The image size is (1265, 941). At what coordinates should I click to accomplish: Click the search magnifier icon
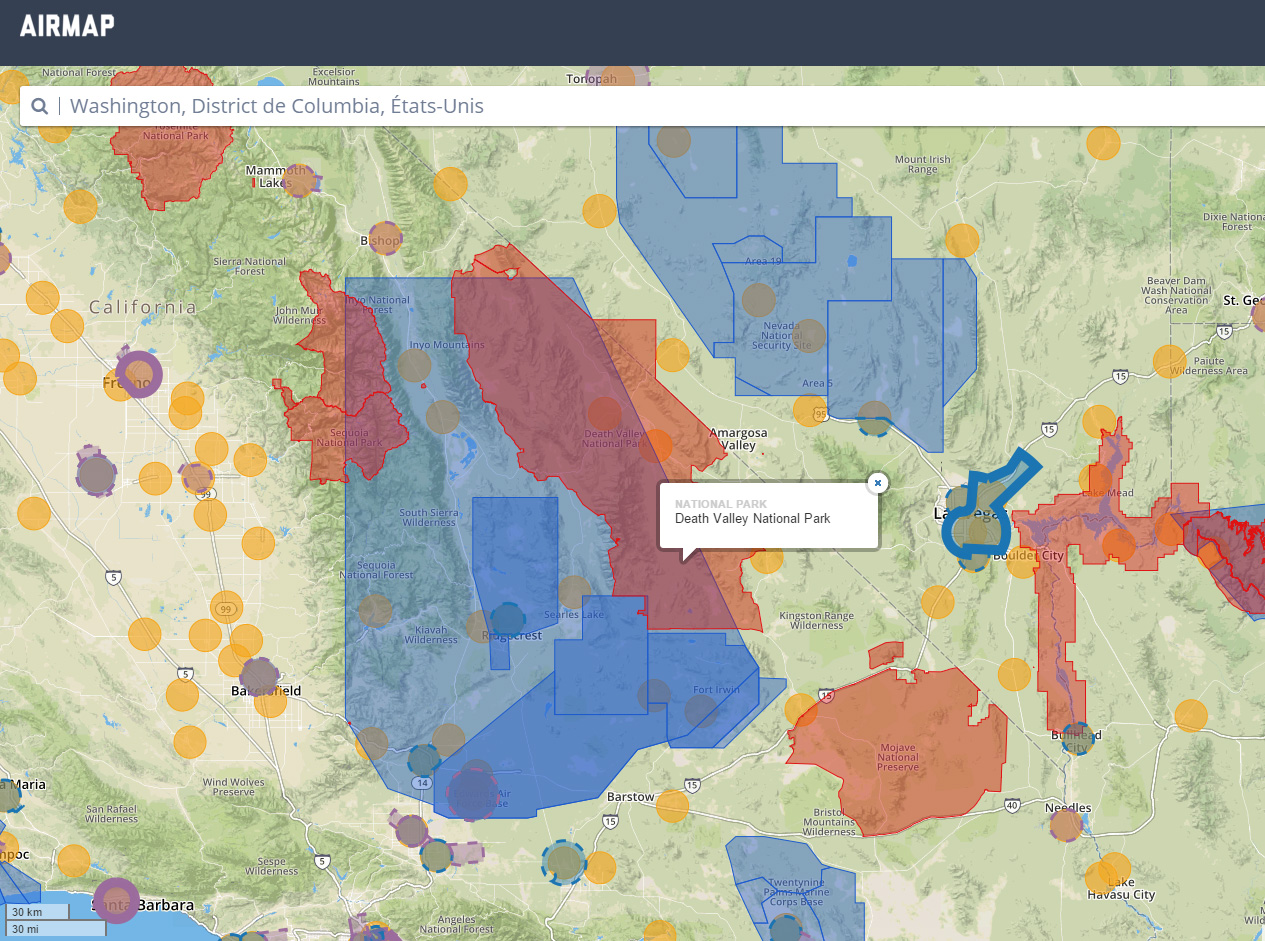click(x=40, y=106)
